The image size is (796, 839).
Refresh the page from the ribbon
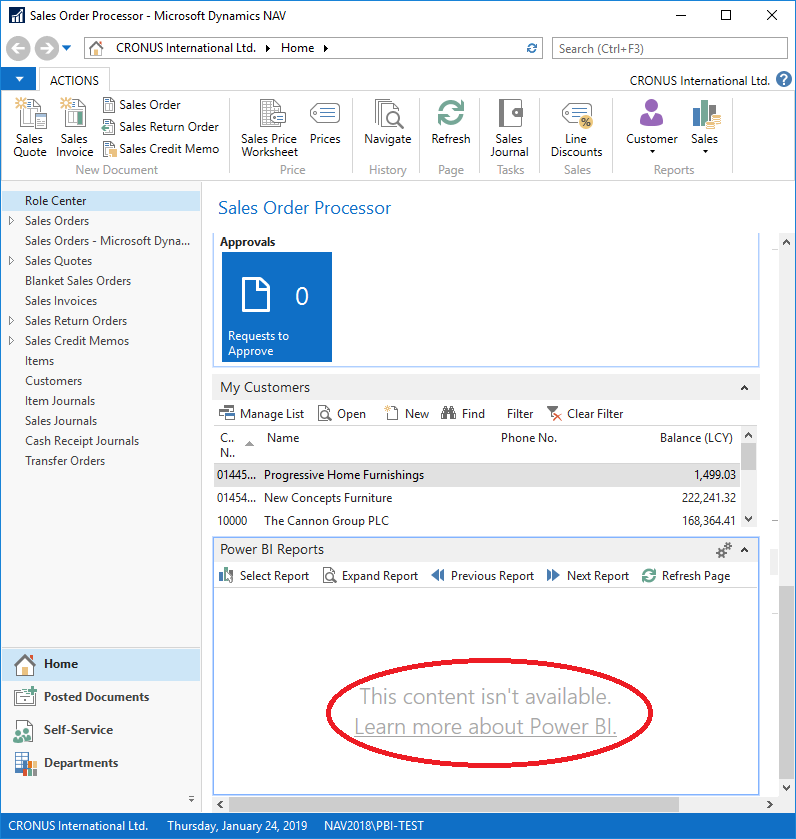[x=450, y=122]
